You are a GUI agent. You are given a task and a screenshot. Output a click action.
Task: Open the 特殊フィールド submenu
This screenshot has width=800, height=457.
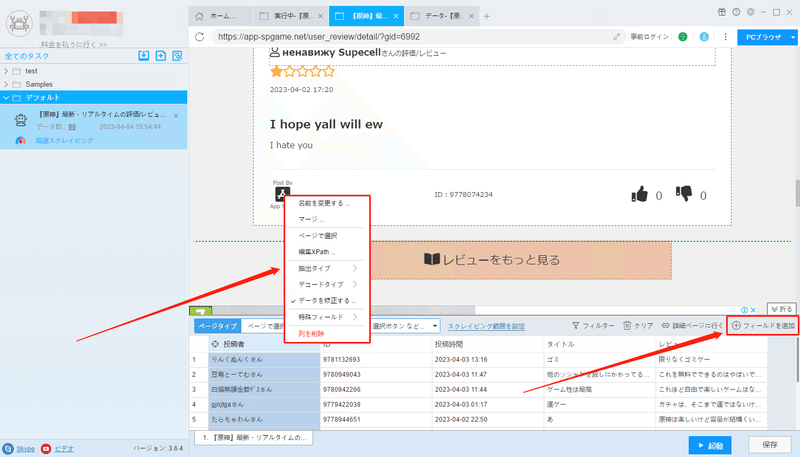[327, 317]
